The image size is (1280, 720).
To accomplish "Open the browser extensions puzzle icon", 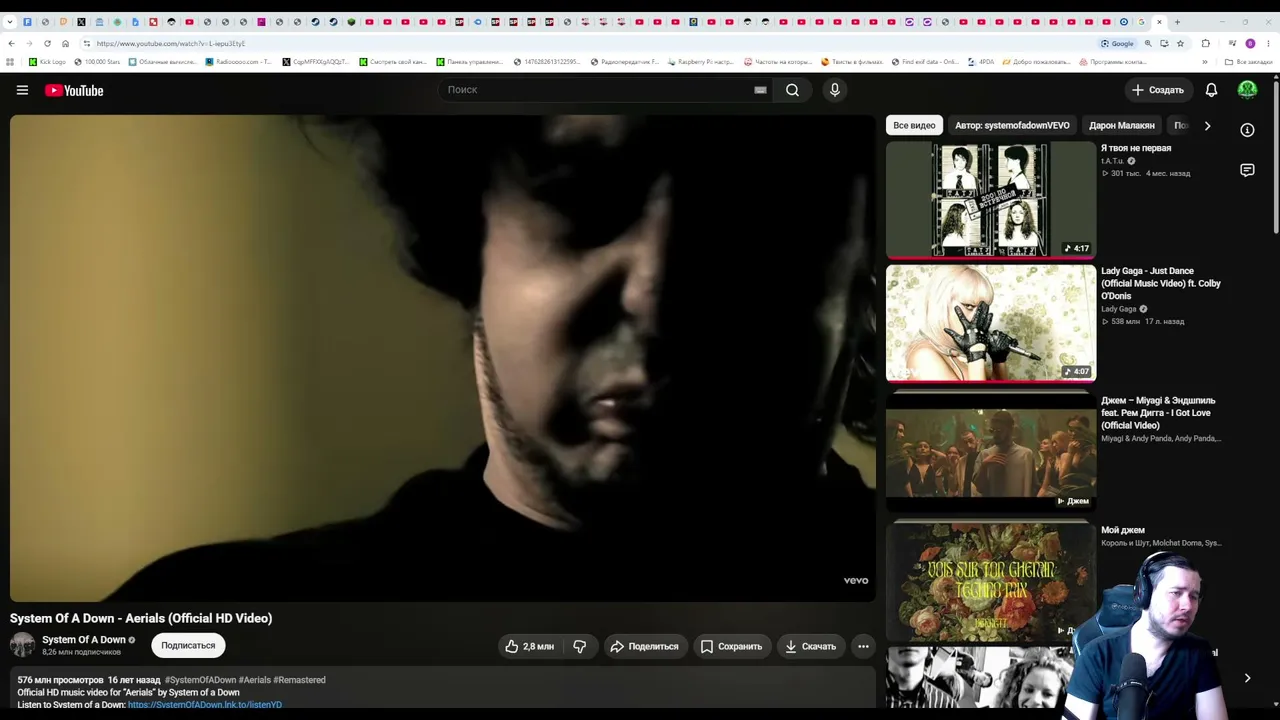I will (x=1205, y=43).
